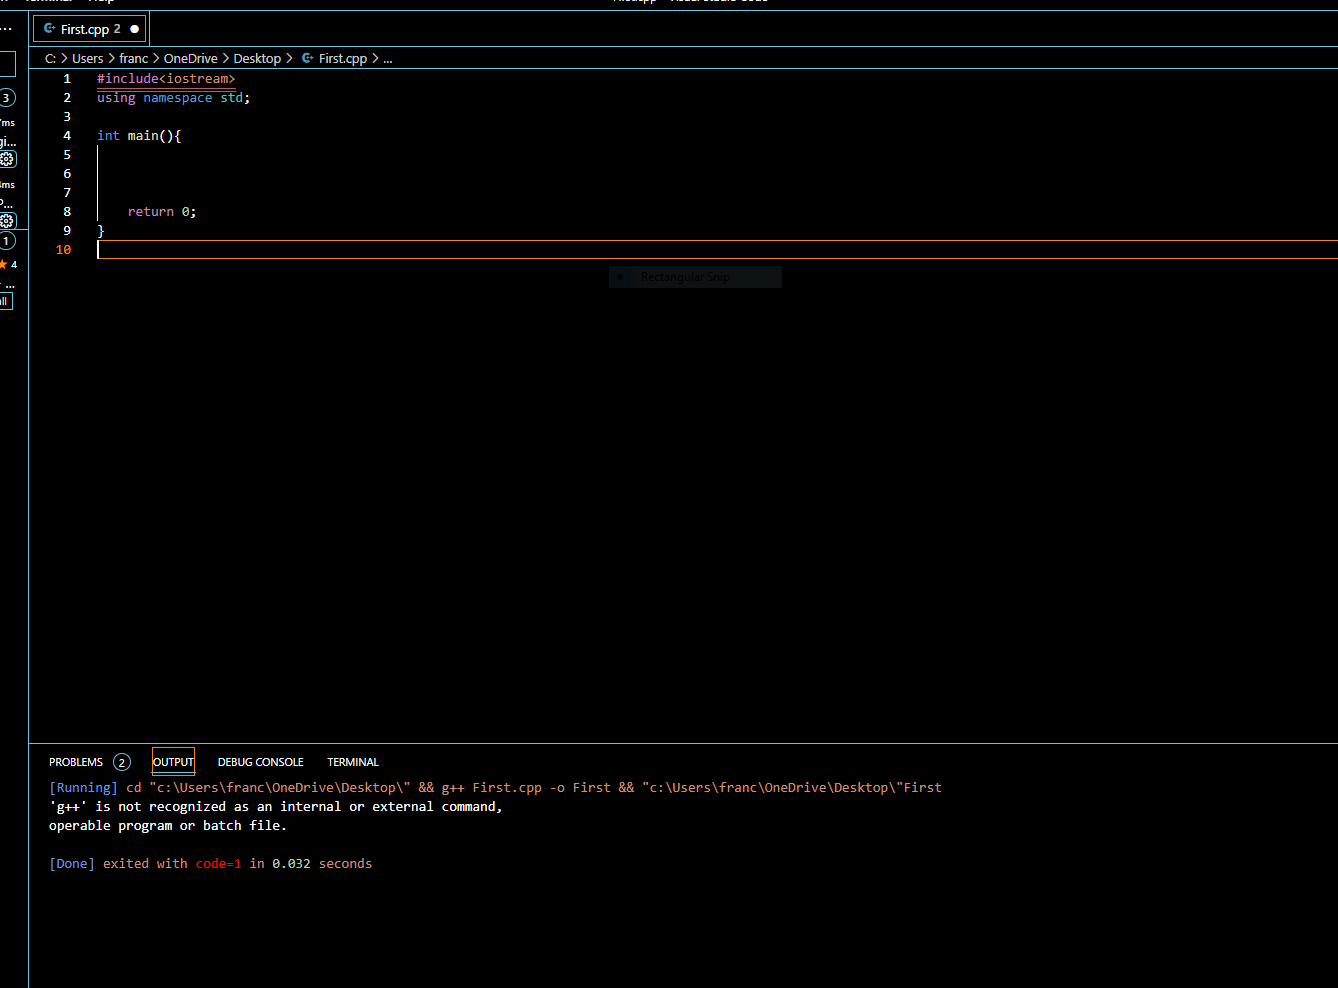This screenshot has width=1338, height=988.
Task: Open the '...' more actions menu in sidebar header
Action: tap(6, 29)
